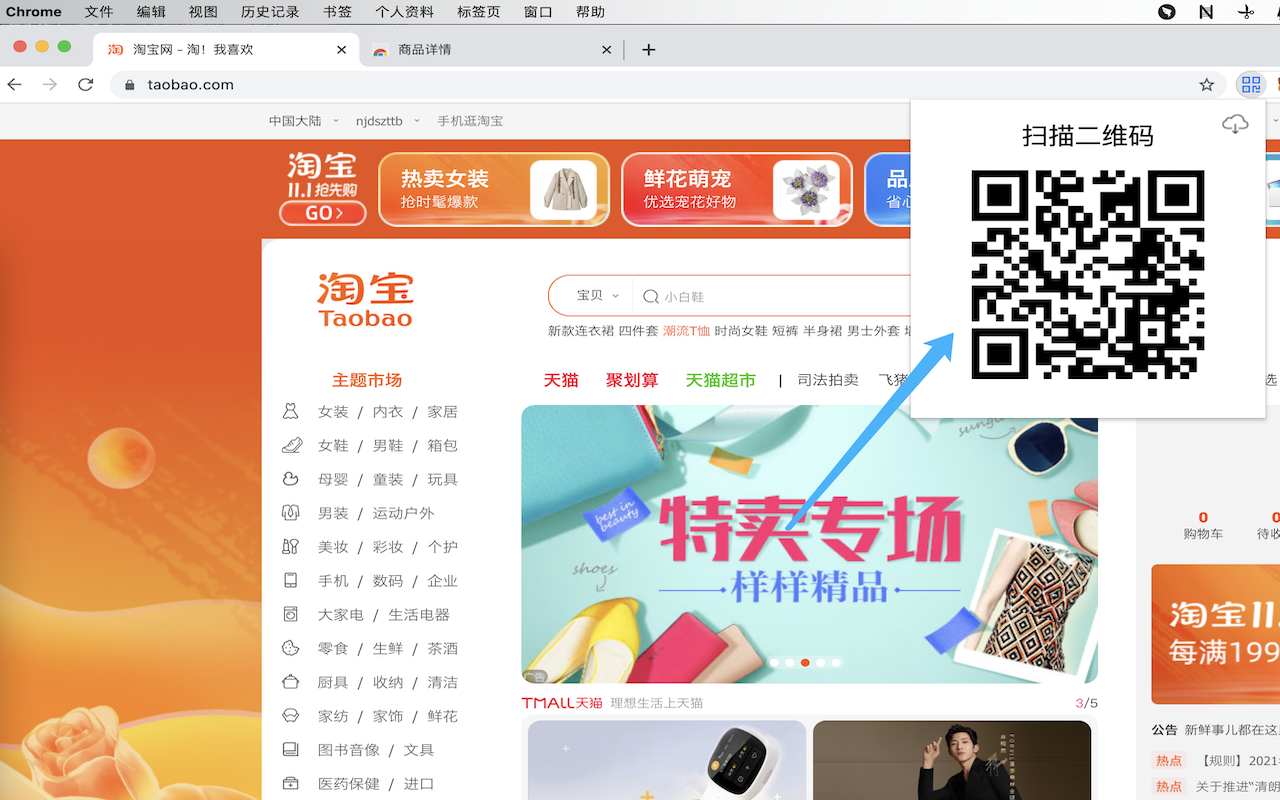
Task: Open the 标签页 menu
Action: (478, 12)
